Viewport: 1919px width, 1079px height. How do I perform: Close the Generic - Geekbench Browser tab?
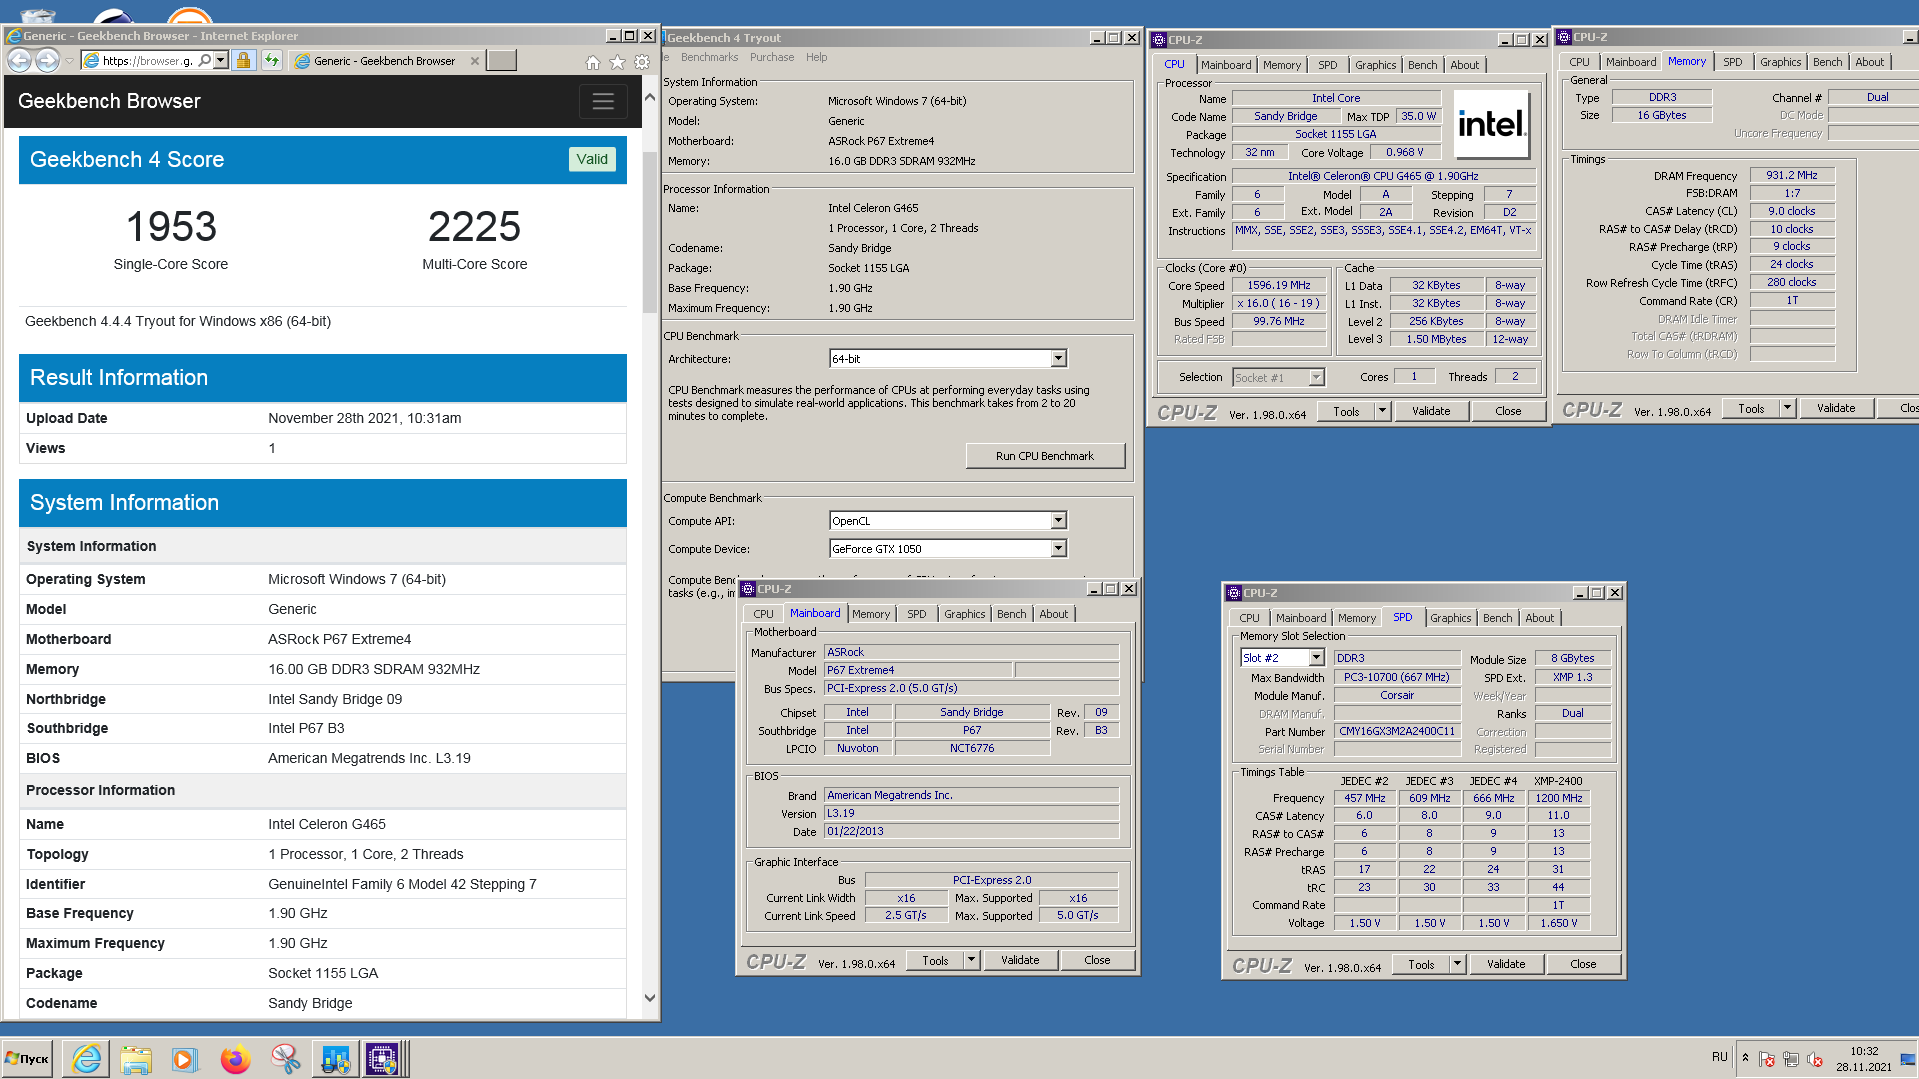point(475,61)
